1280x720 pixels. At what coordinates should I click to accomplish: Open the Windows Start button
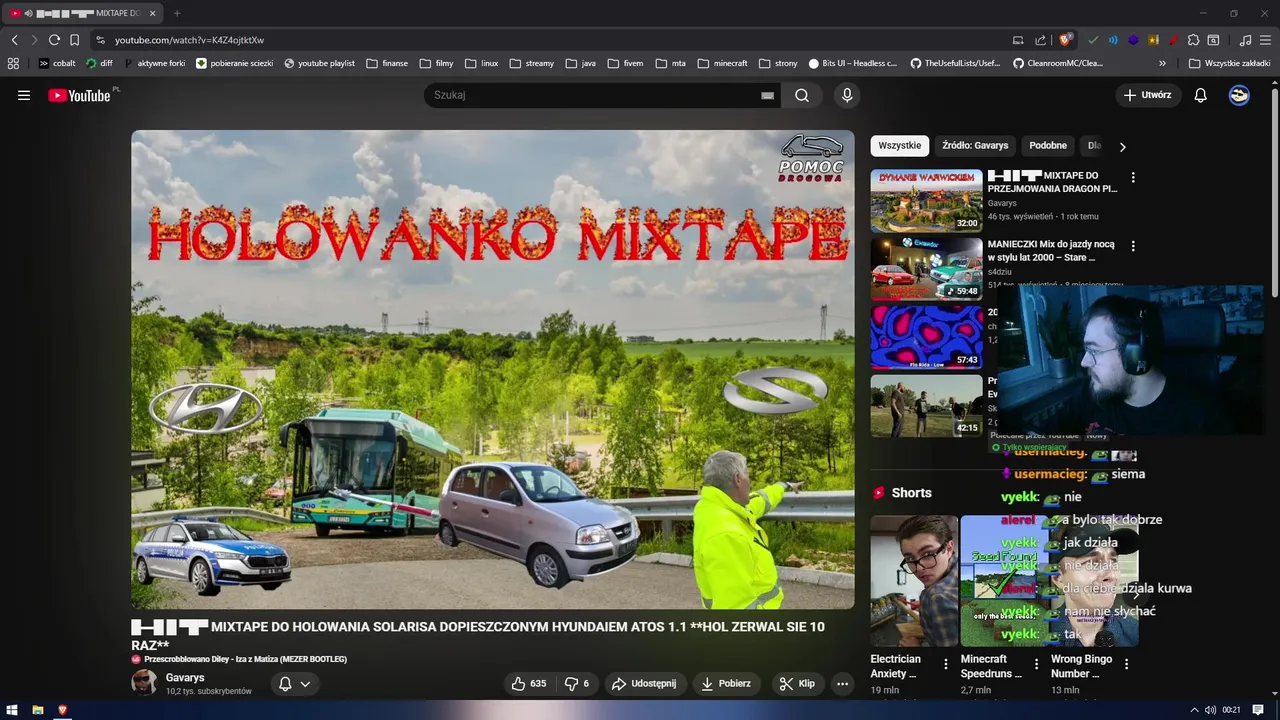click(14, 710)
